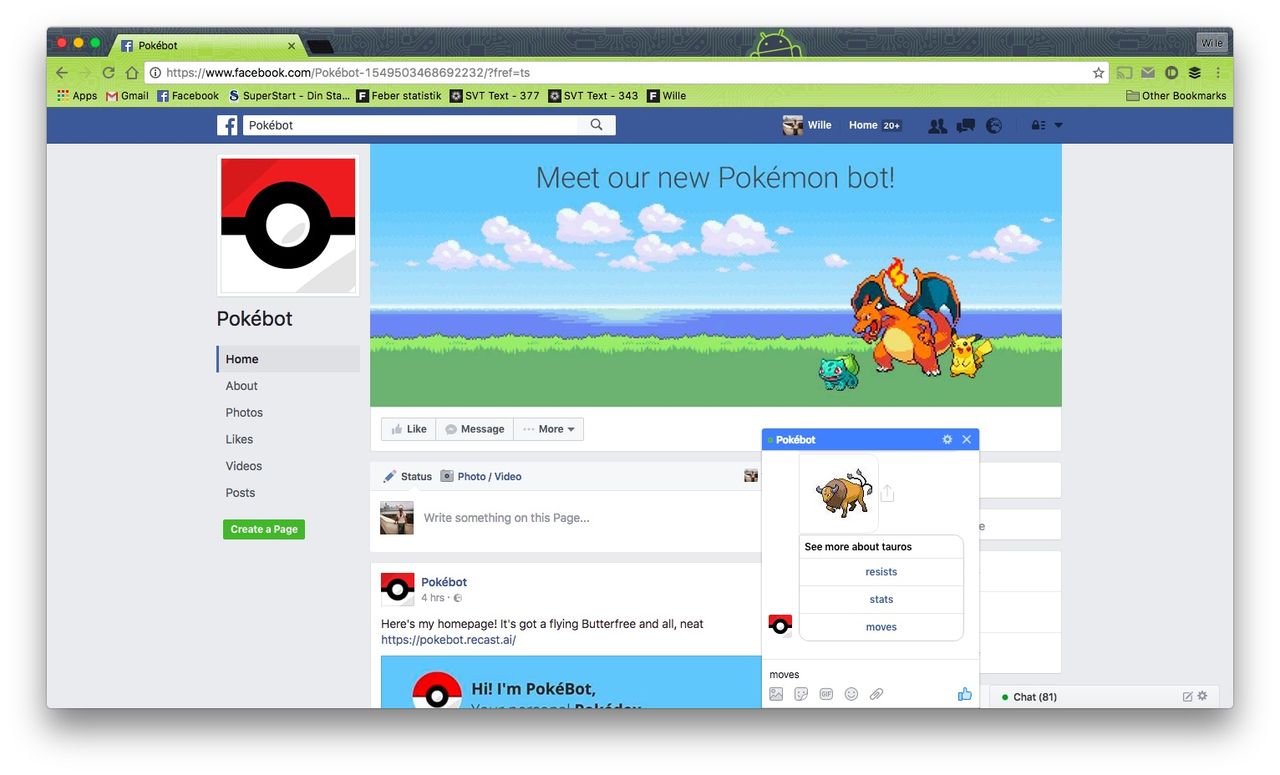This screenshot has height=775, width=1280.
Task: Reload the page
Action: (108, 73)
